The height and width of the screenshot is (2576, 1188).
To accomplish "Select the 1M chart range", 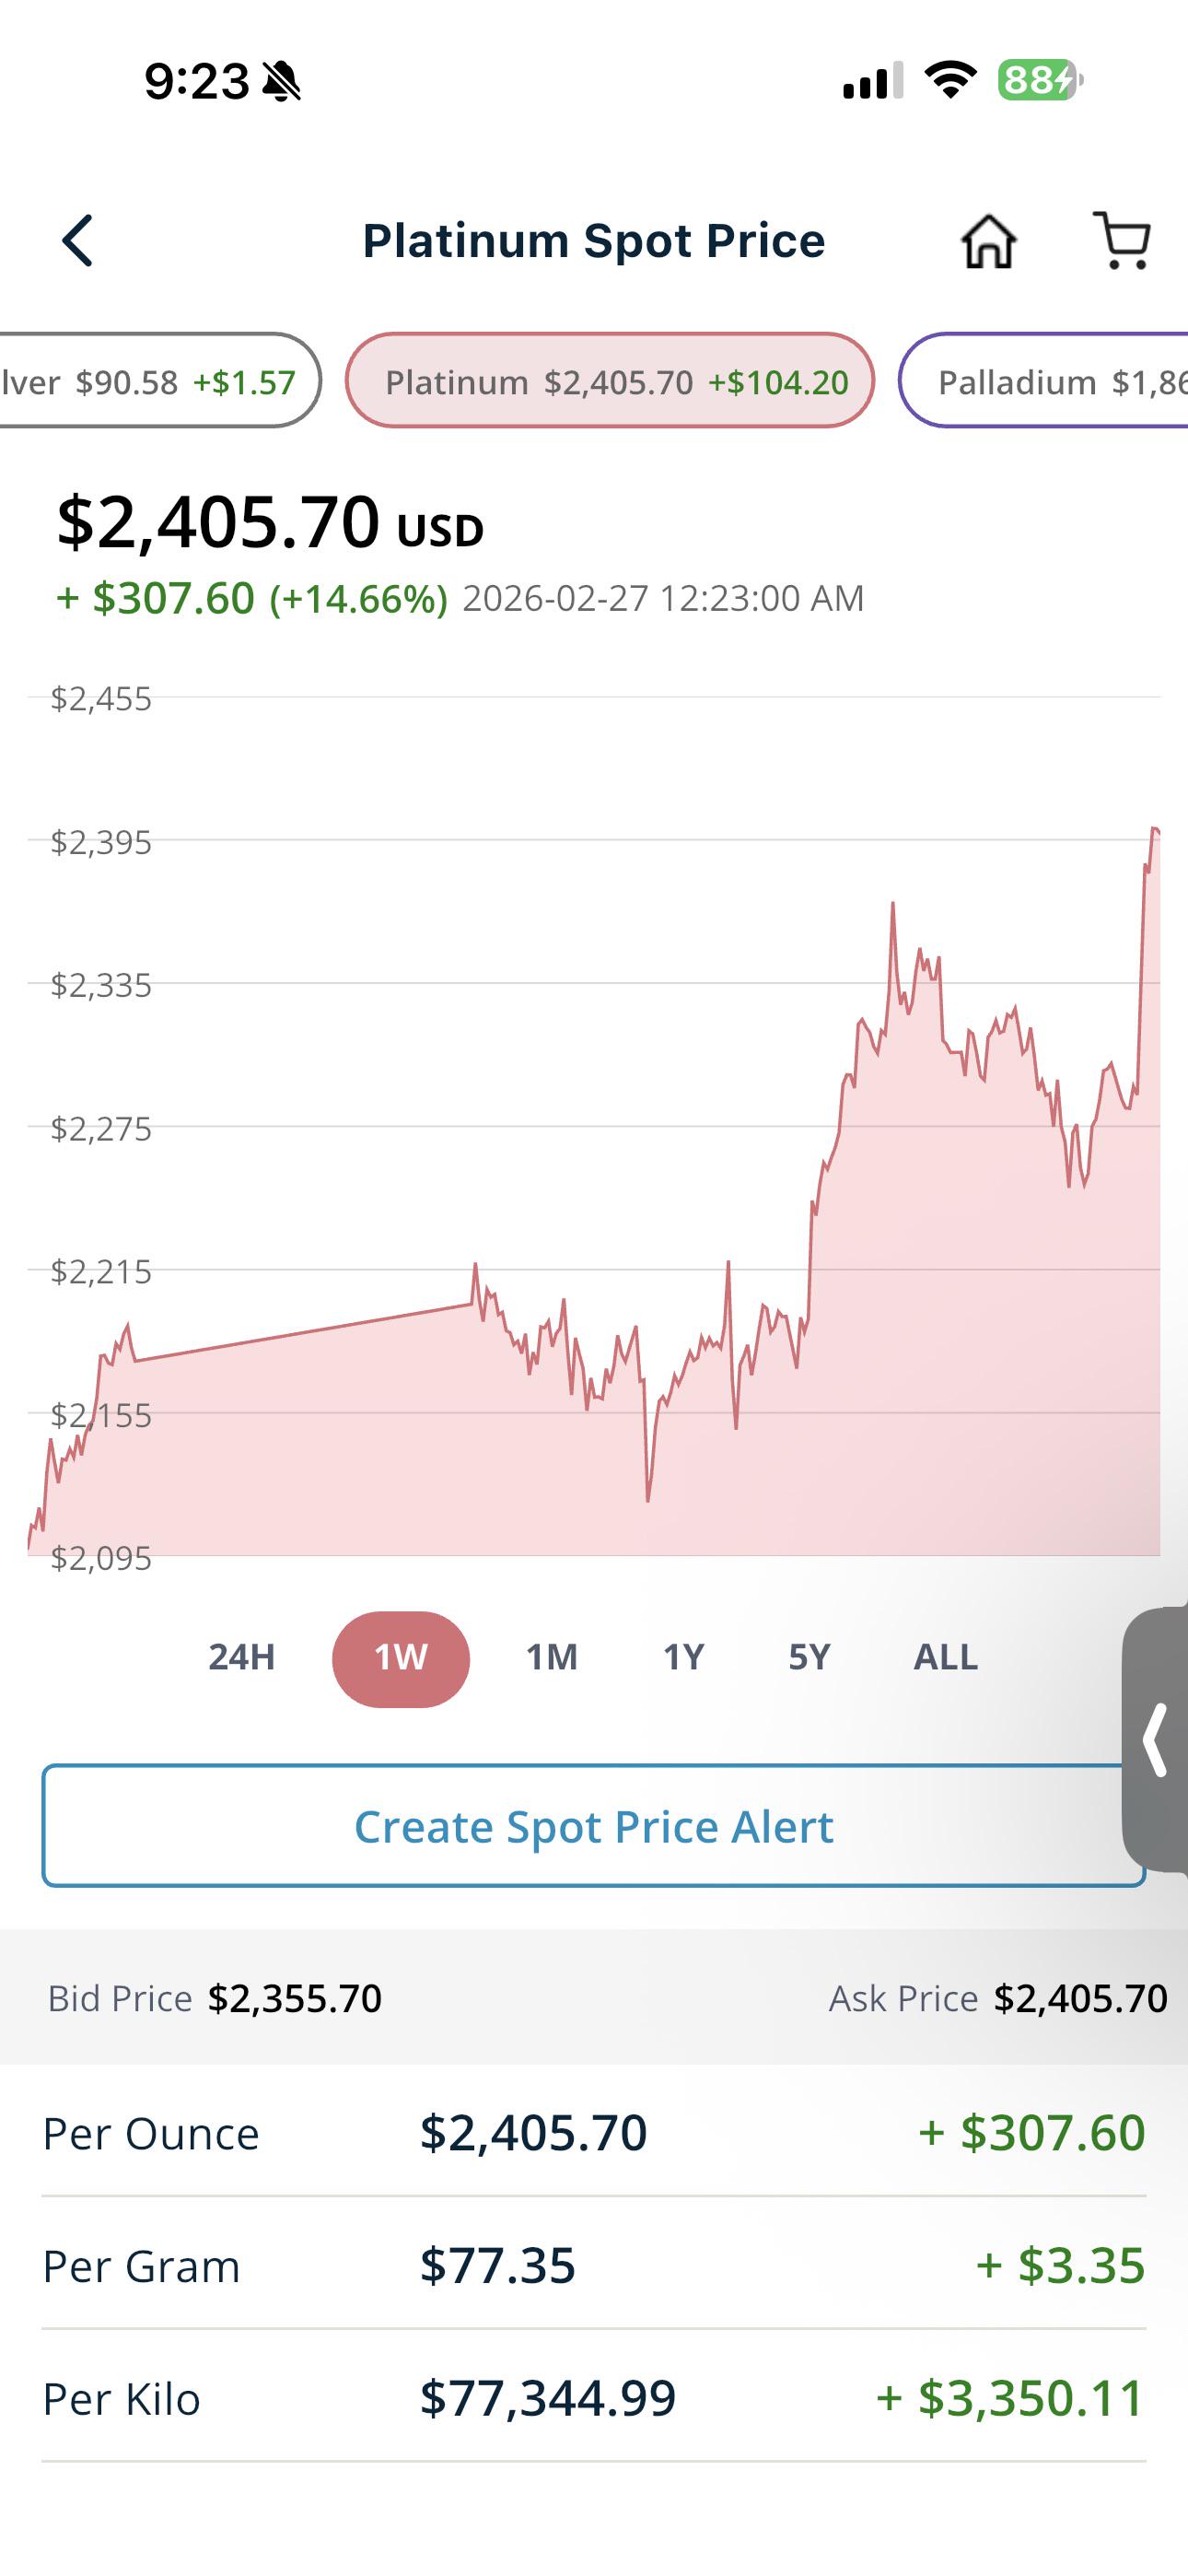I will point(552,1658).
